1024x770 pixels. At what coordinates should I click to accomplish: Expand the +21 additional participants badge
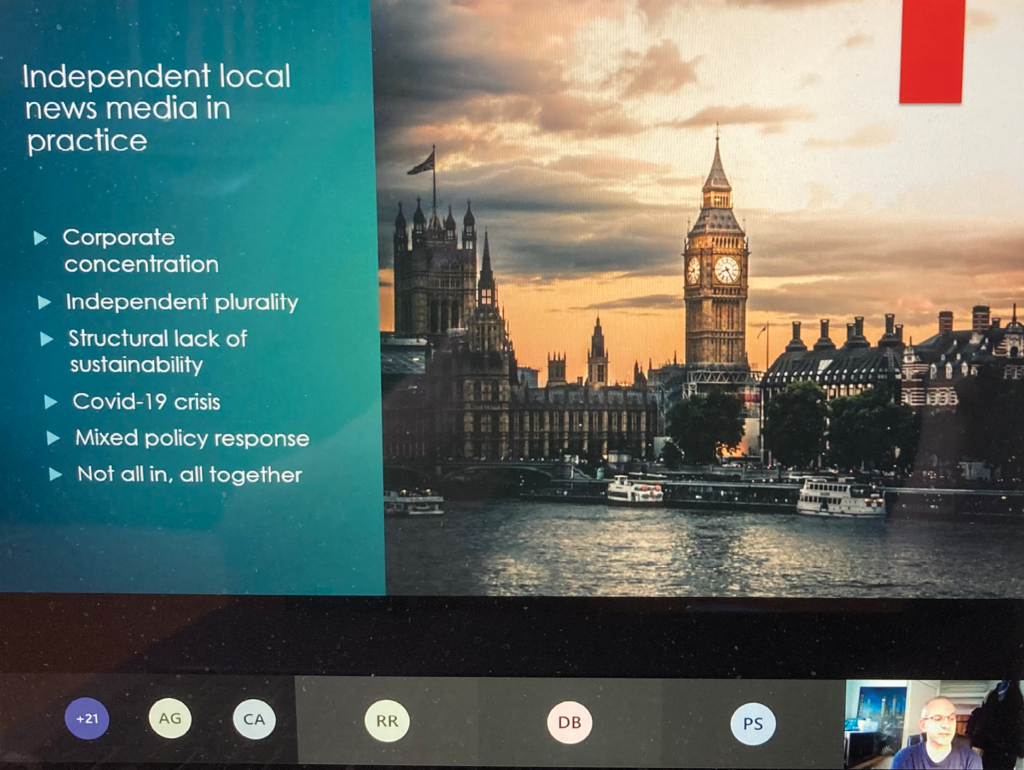click(x=87, y=718)
